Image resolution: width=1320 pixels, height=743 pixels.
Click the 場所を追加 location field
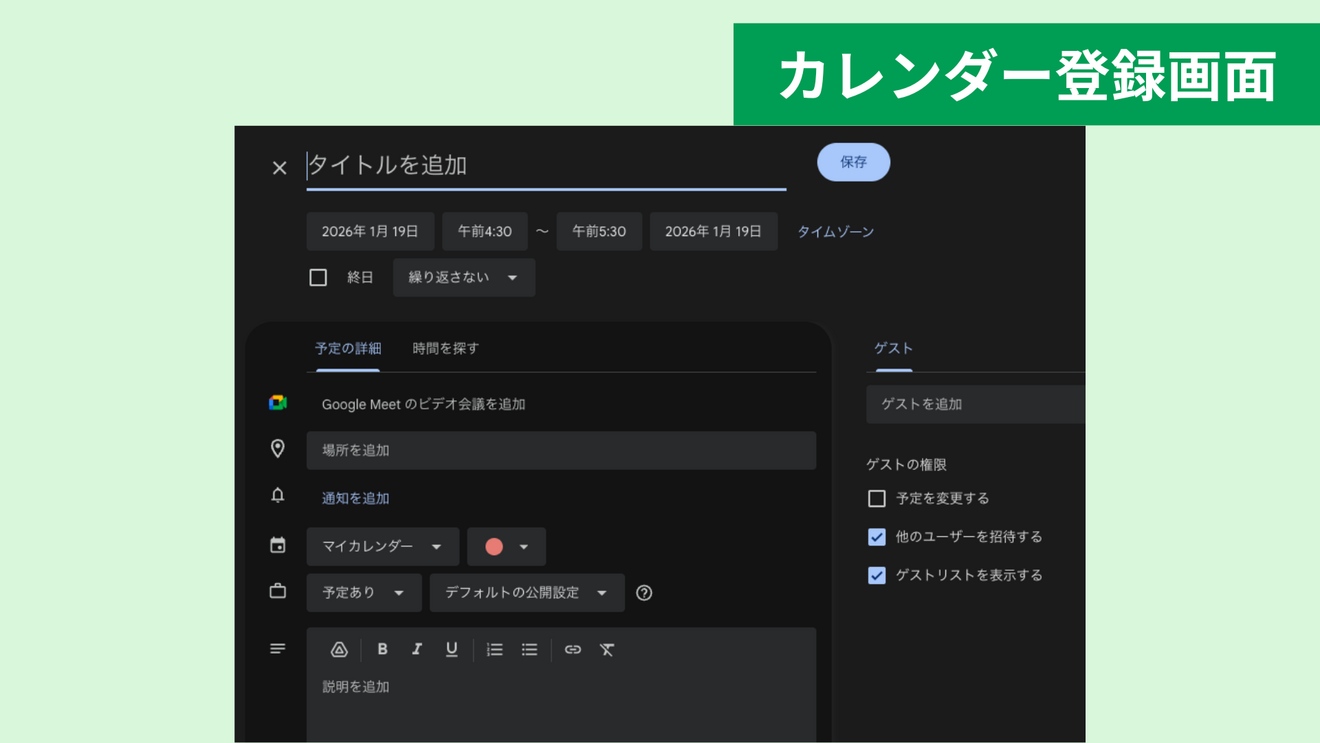[561, 450]
